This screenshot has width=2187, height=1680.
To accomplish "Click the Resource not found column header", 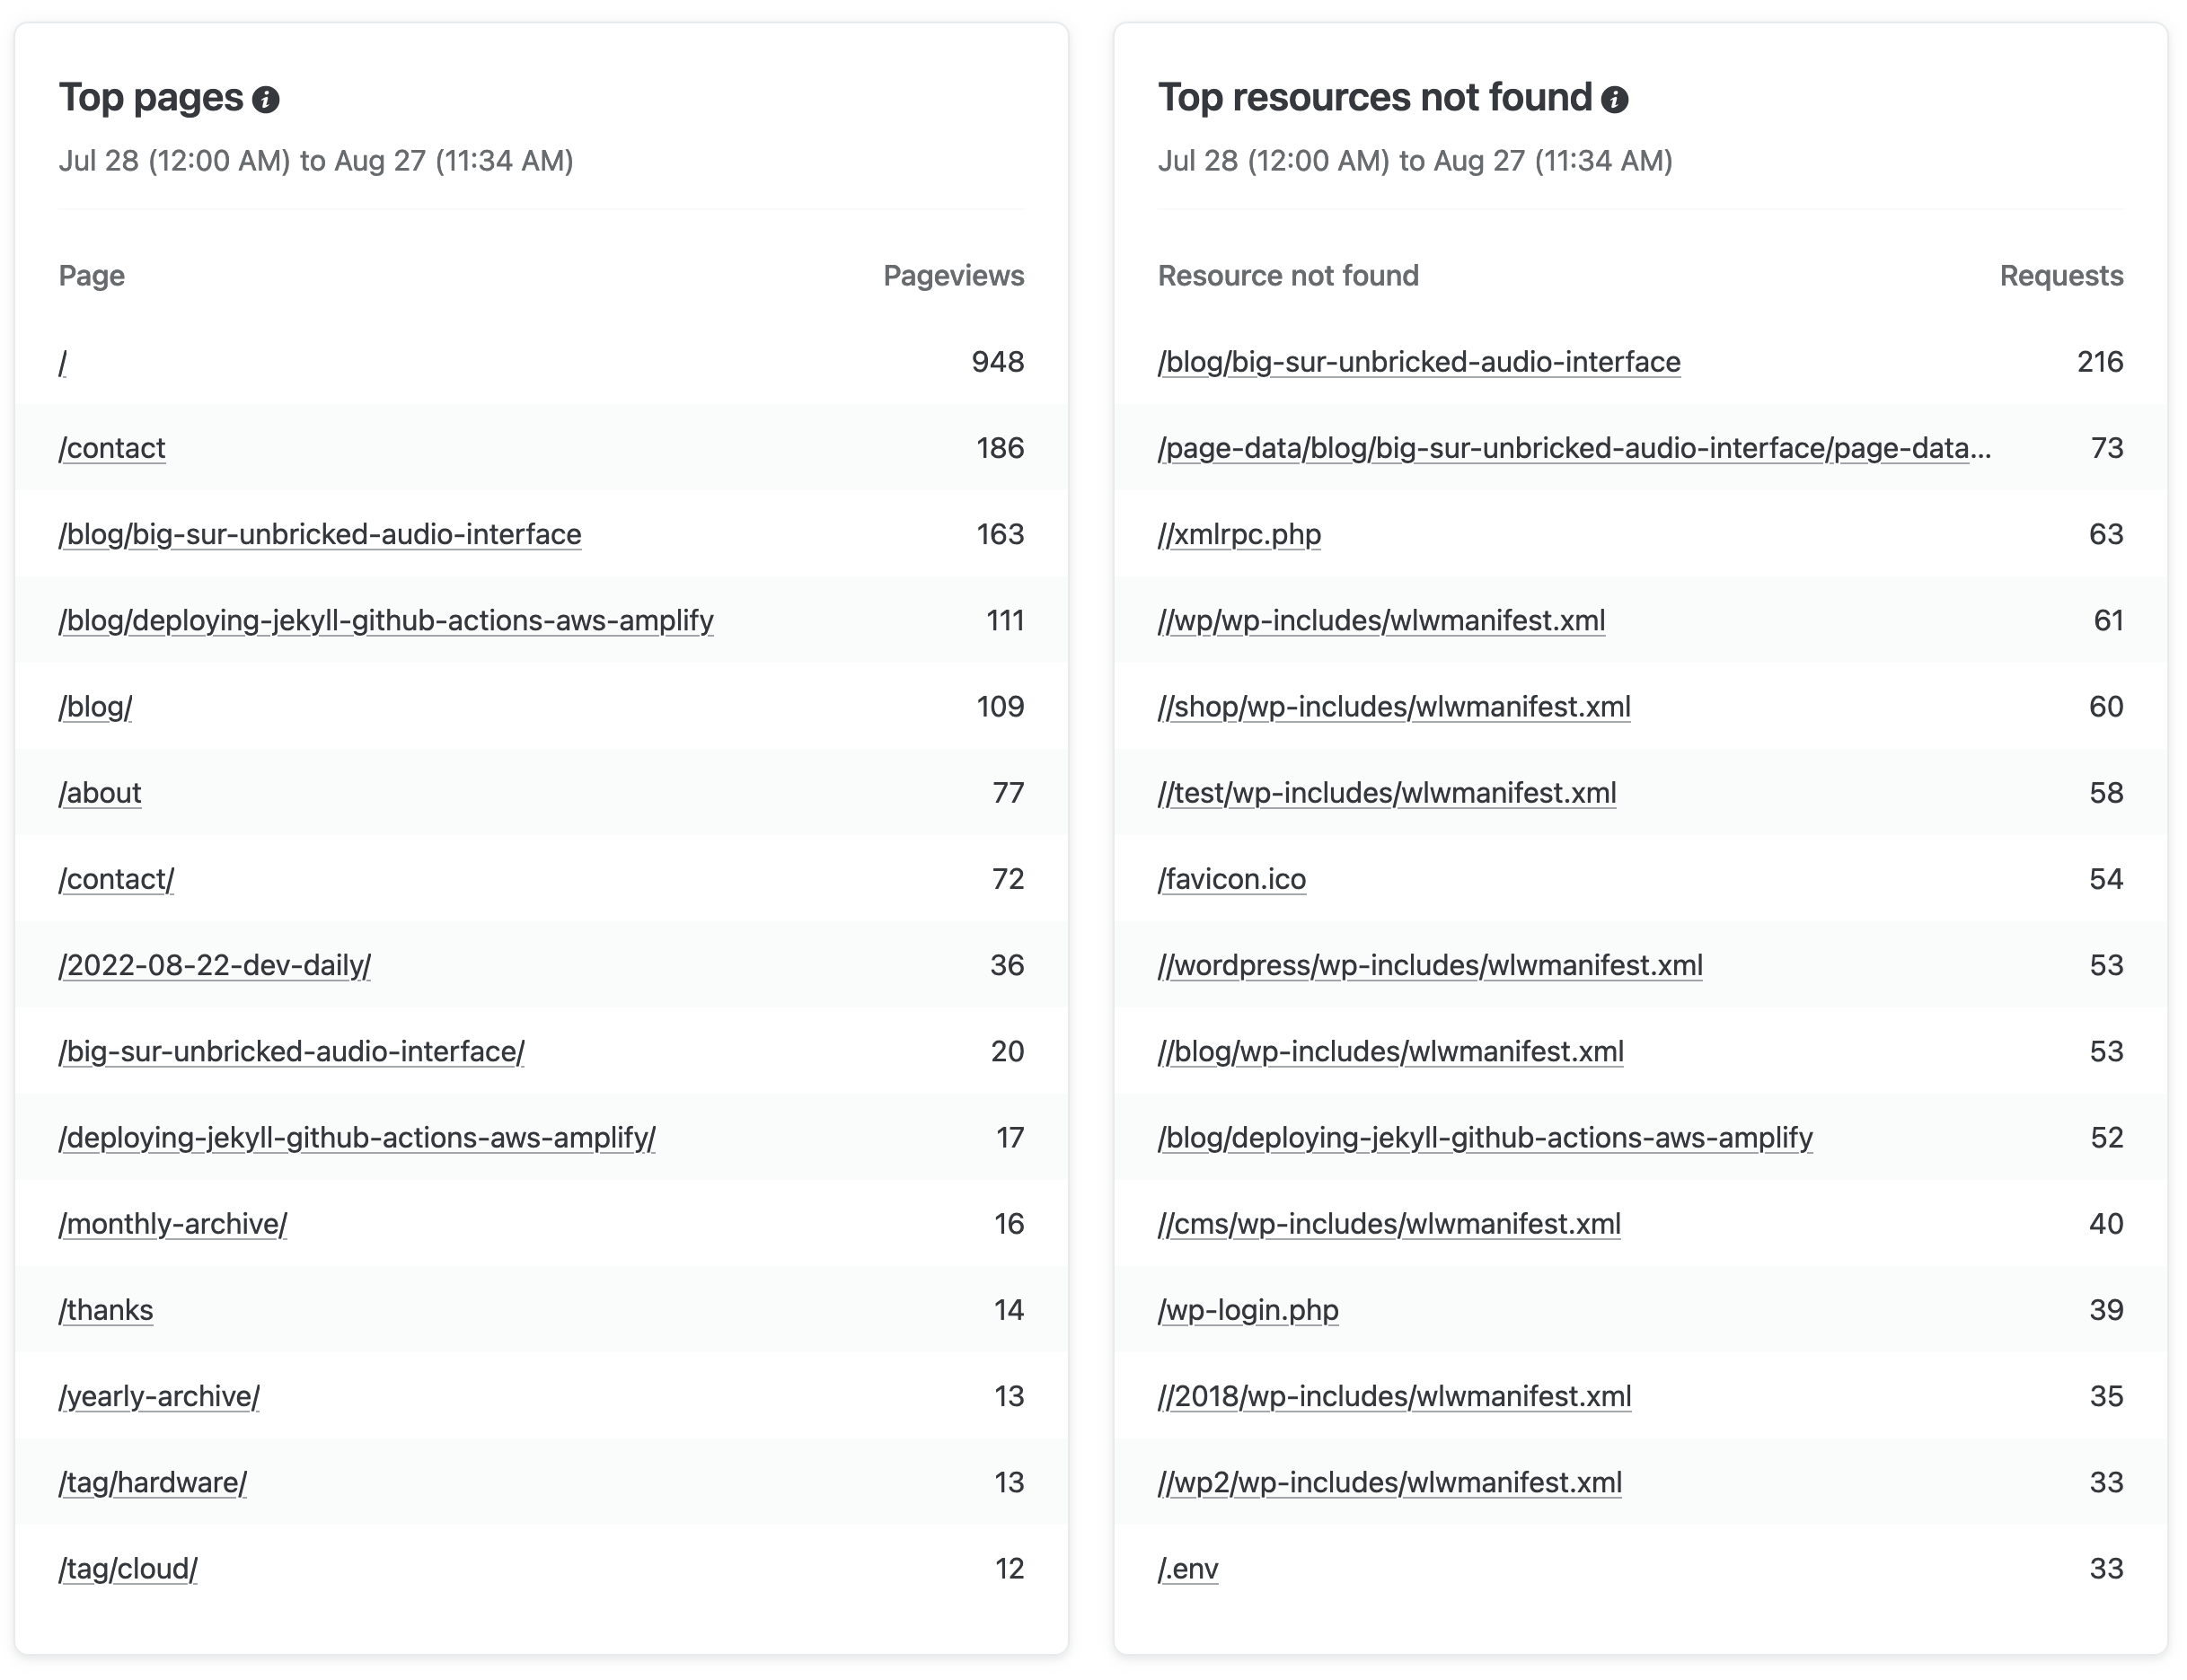I will [x=1291, y=274].
